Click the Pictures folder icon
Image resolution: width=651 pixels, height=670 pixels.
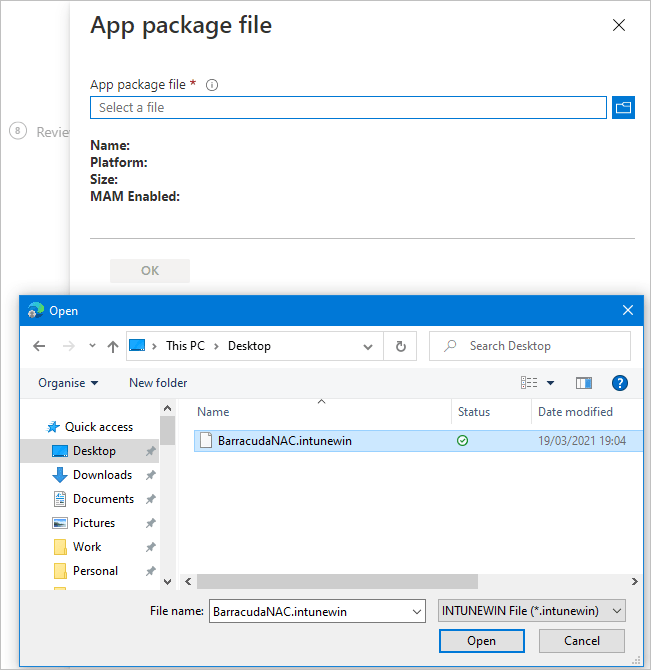[x=60, y=523]
